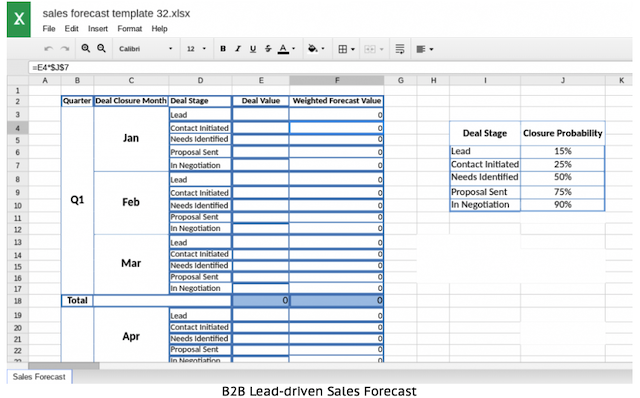Open the Calibri font family dropdown
The height and width of the screenshot is (398, 640).
(145, 49)
